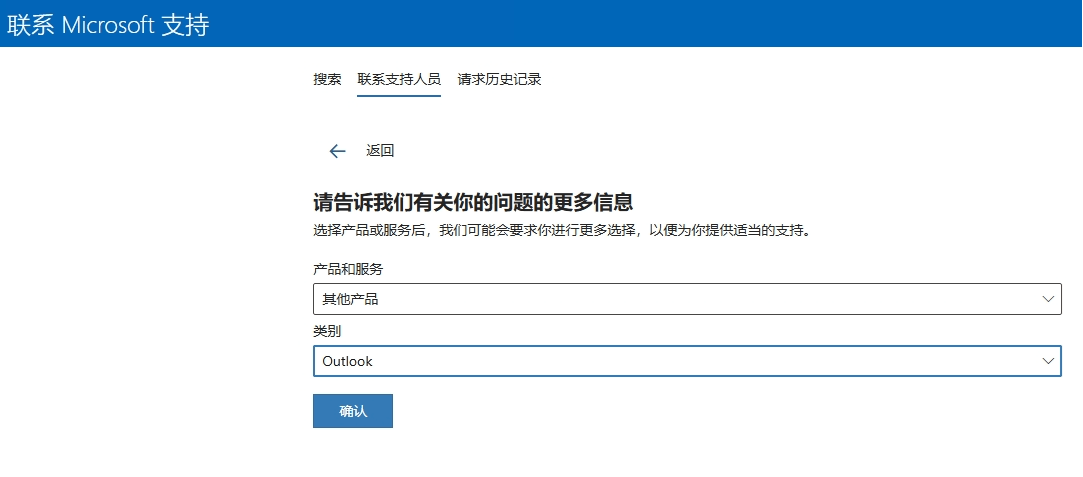This screenshot has height=477, width=1083.
Task: Click the 返回 back label
Action: coord(380,151)
